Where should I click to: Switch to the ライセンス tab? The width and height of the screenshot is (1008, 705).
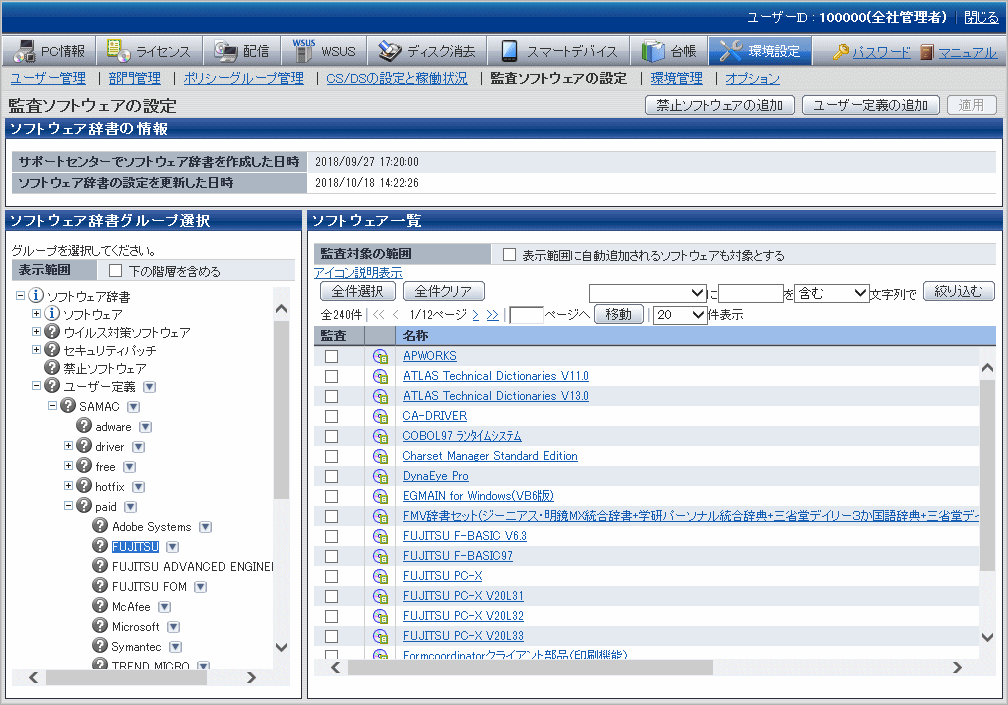(152, 51)
